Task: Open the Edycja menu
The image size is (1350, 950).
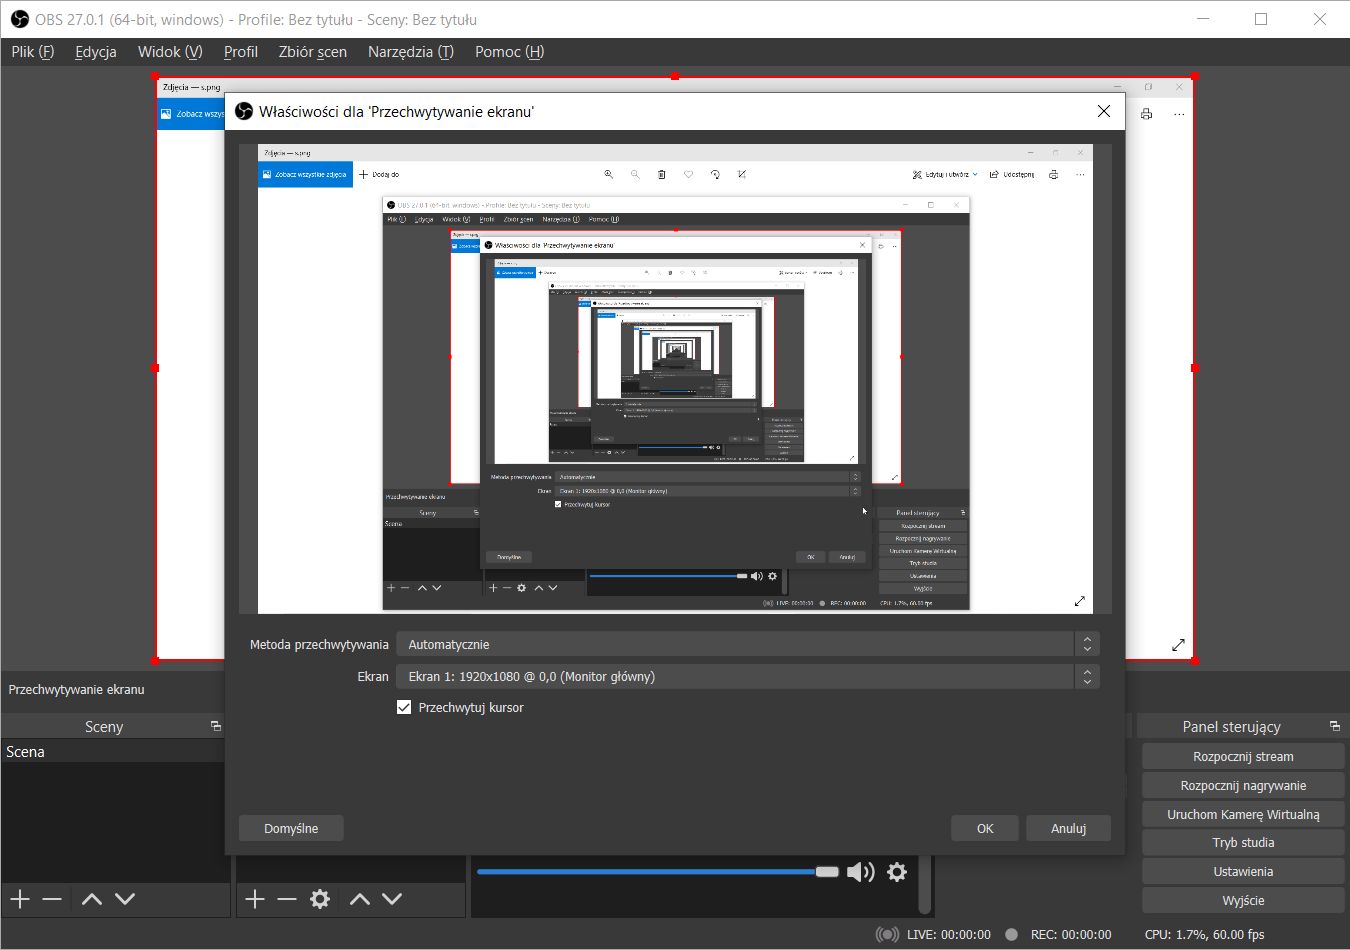Action: click(x=96, y=52)
